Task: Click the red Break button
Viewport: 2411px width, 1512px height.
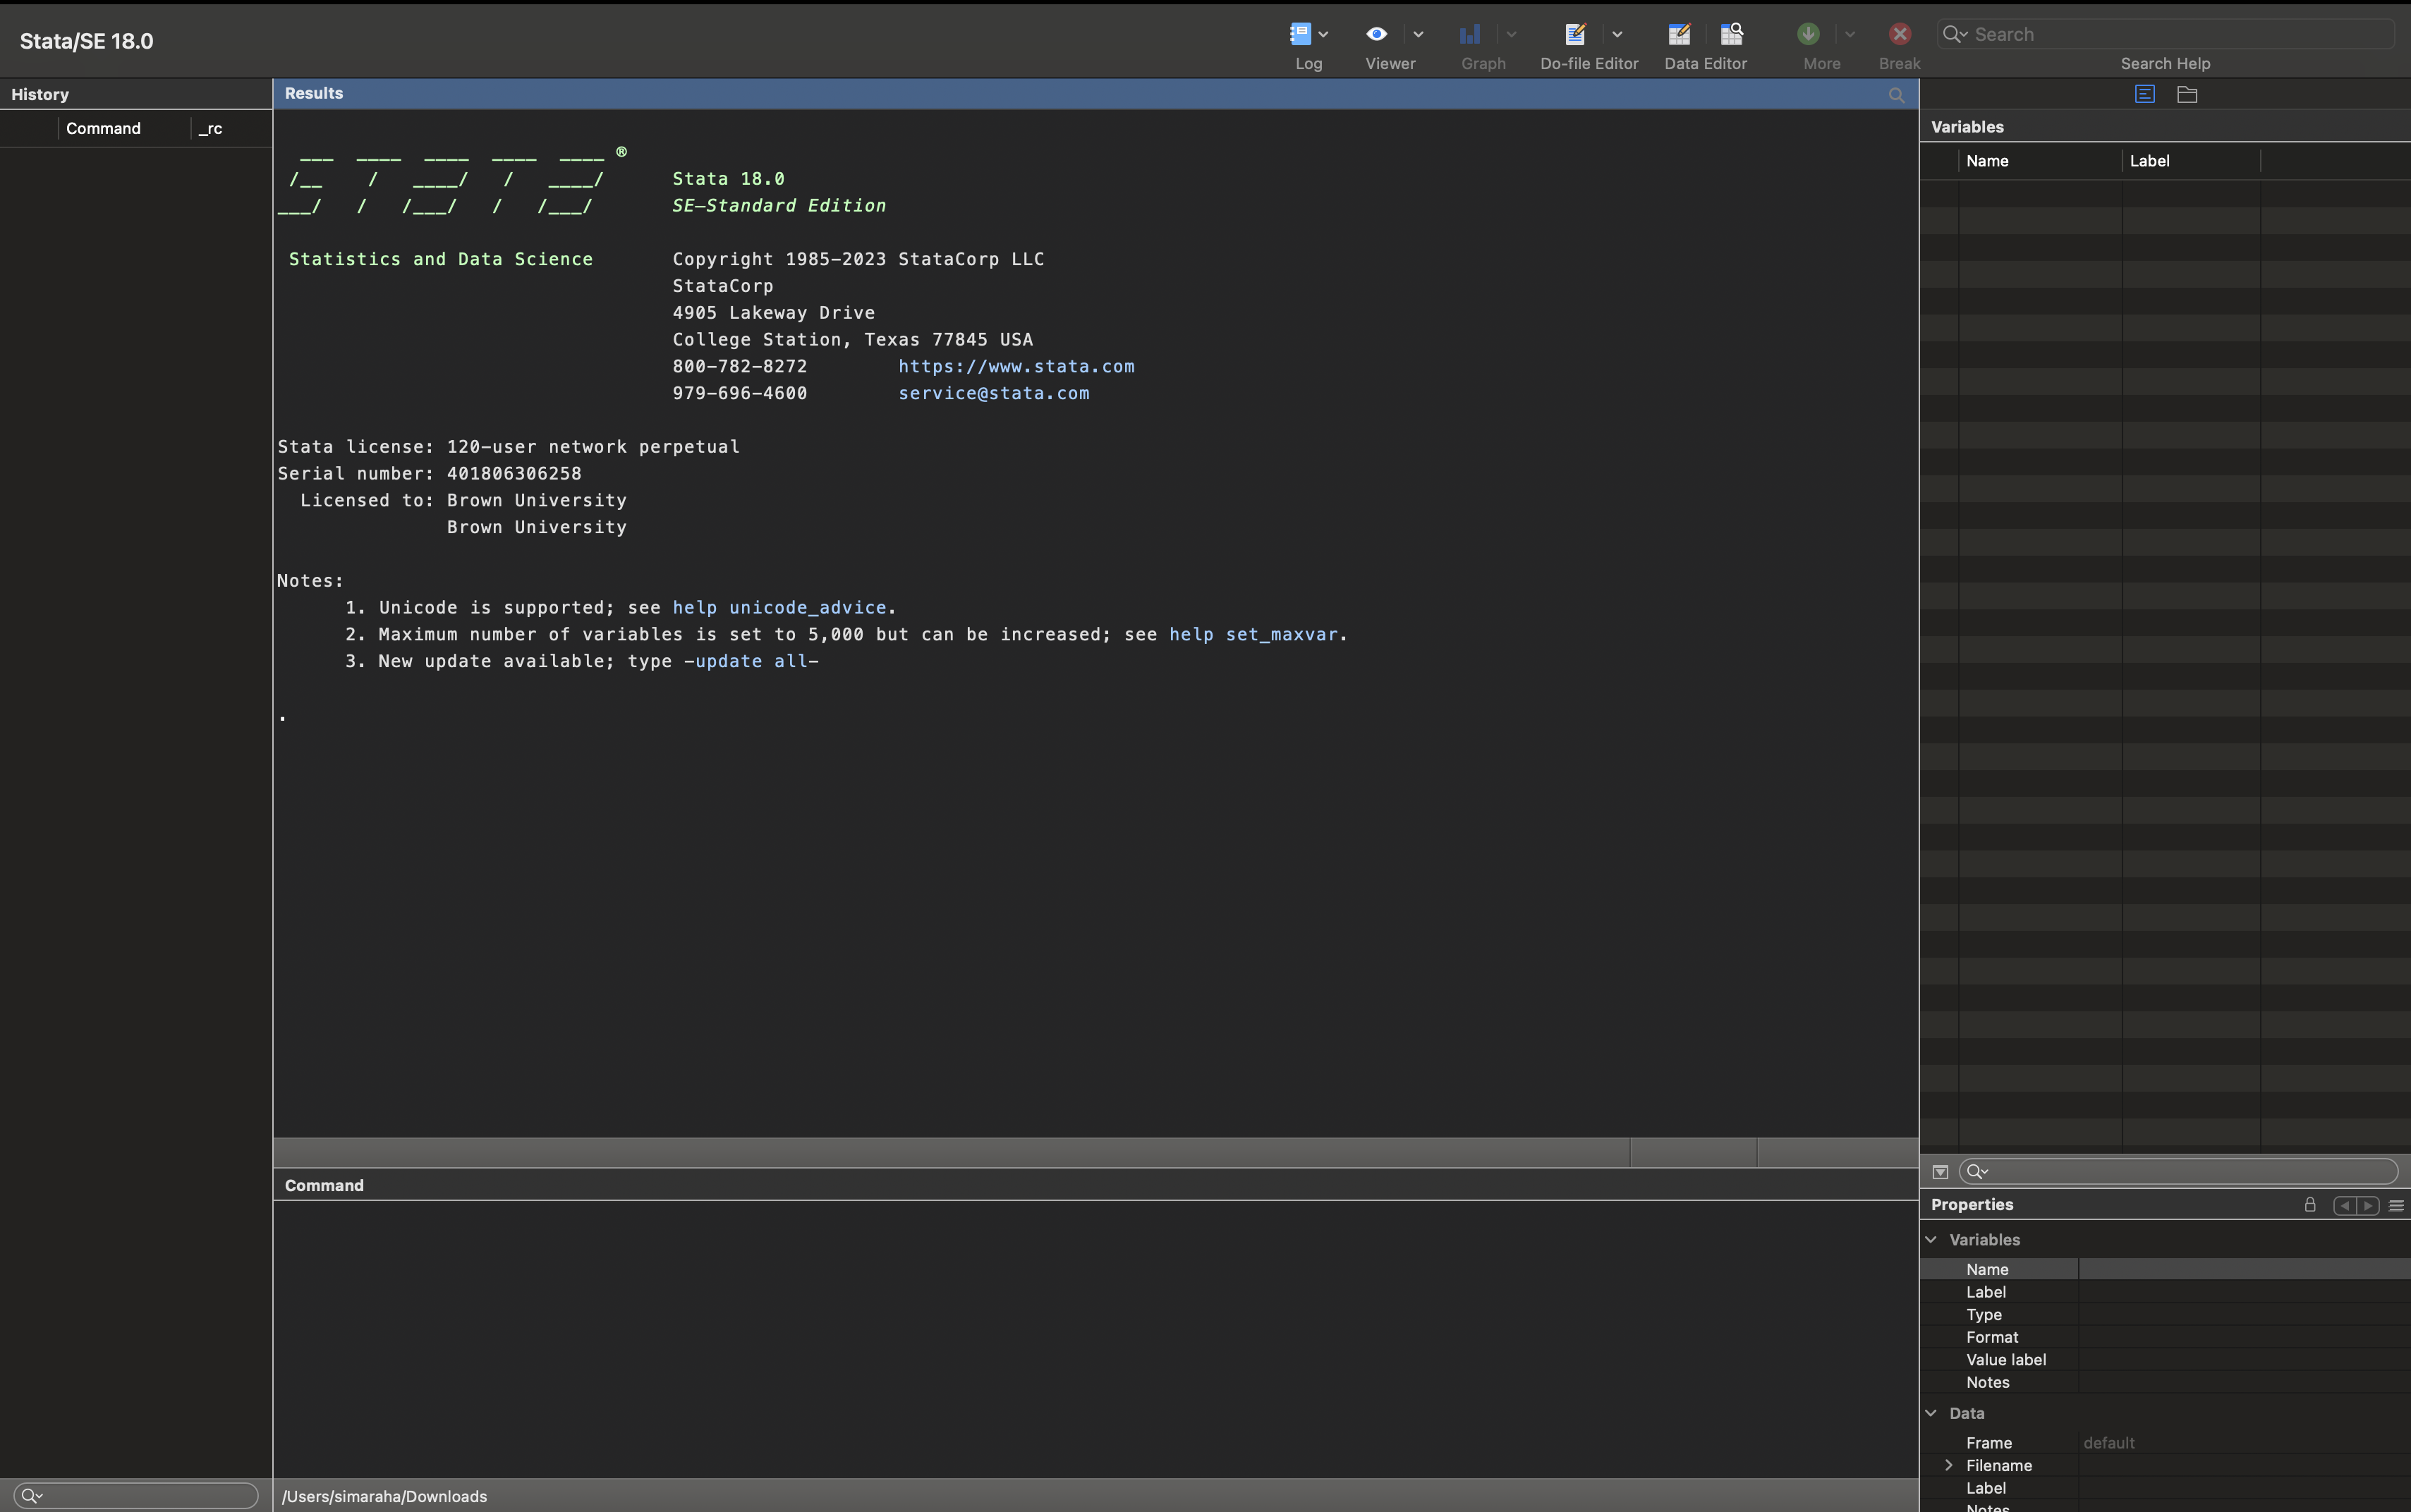Action: pos(1899,34)
